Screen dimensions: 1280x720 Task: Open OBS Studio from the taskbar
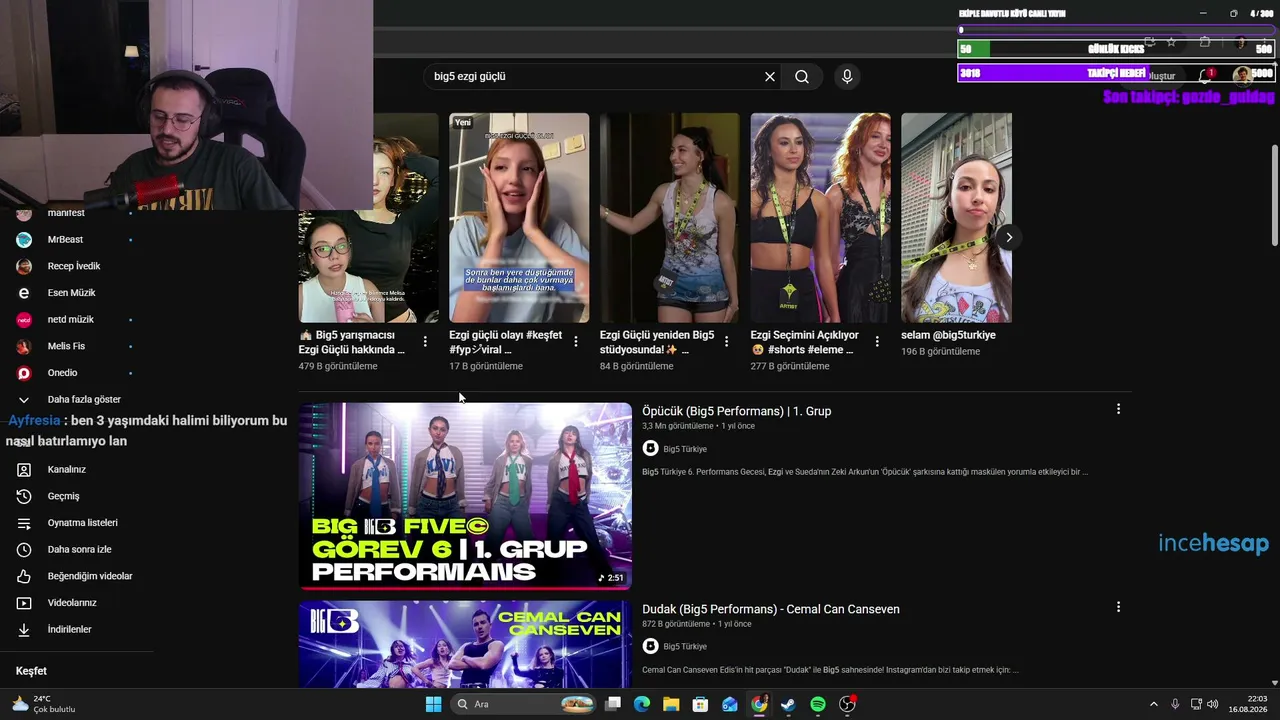(x=847, y=704)
